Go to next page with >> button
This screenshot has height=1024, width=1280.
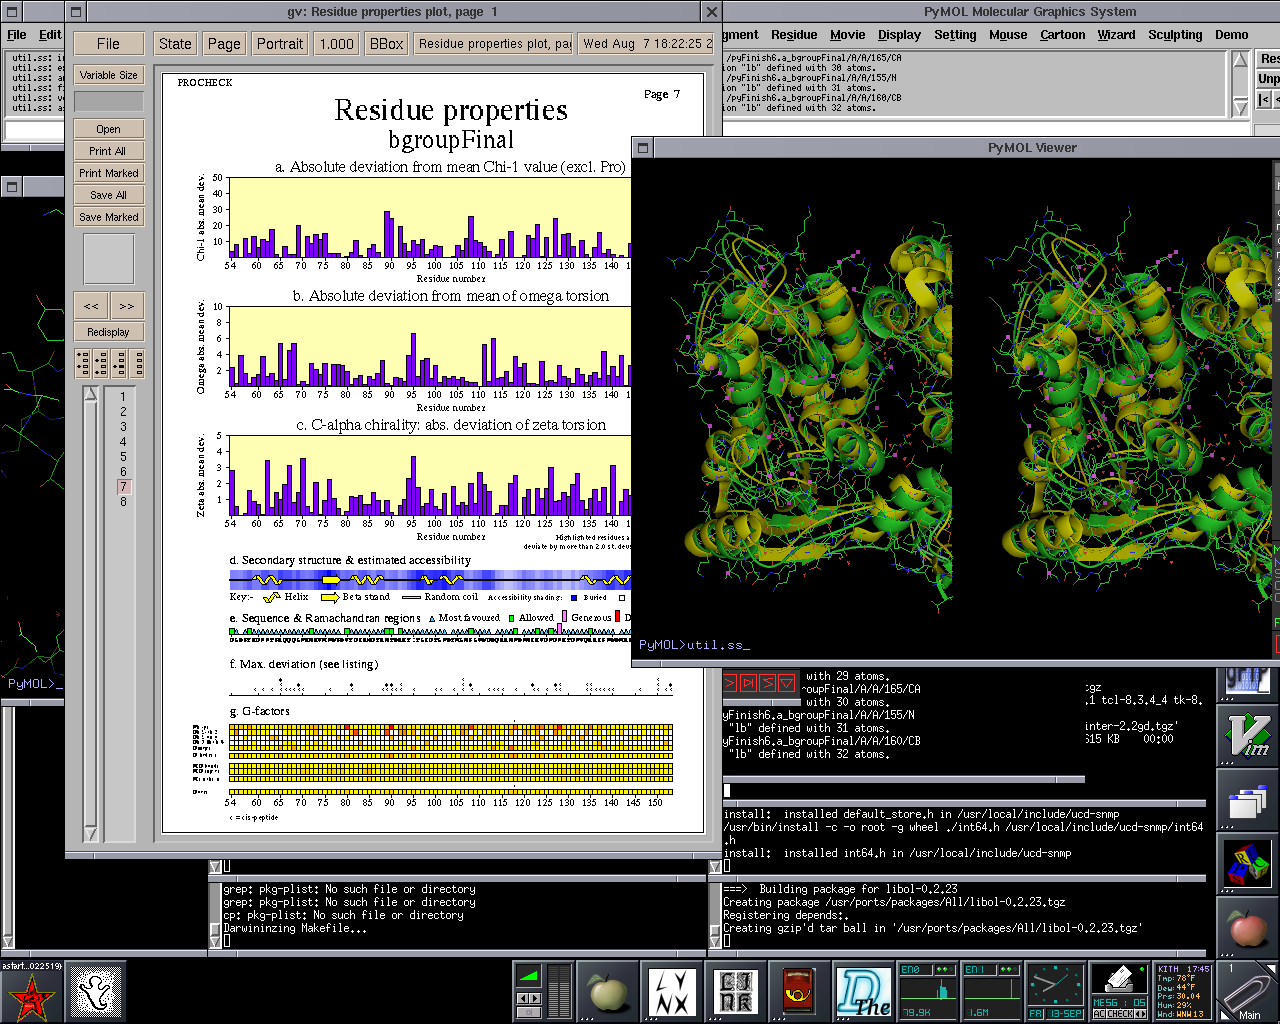tap(127, 306)
